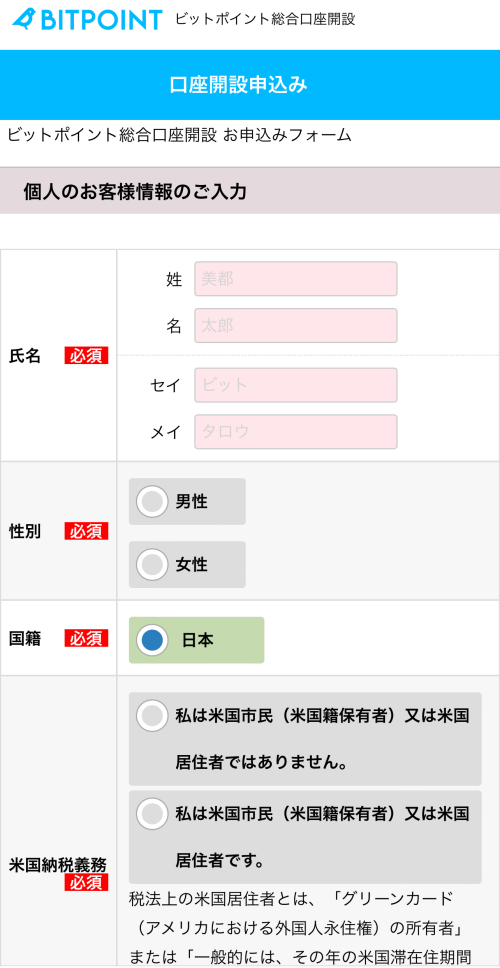The image size is (500, 968).
Task: Click the 男性 label button
Action: pos(187,501)
